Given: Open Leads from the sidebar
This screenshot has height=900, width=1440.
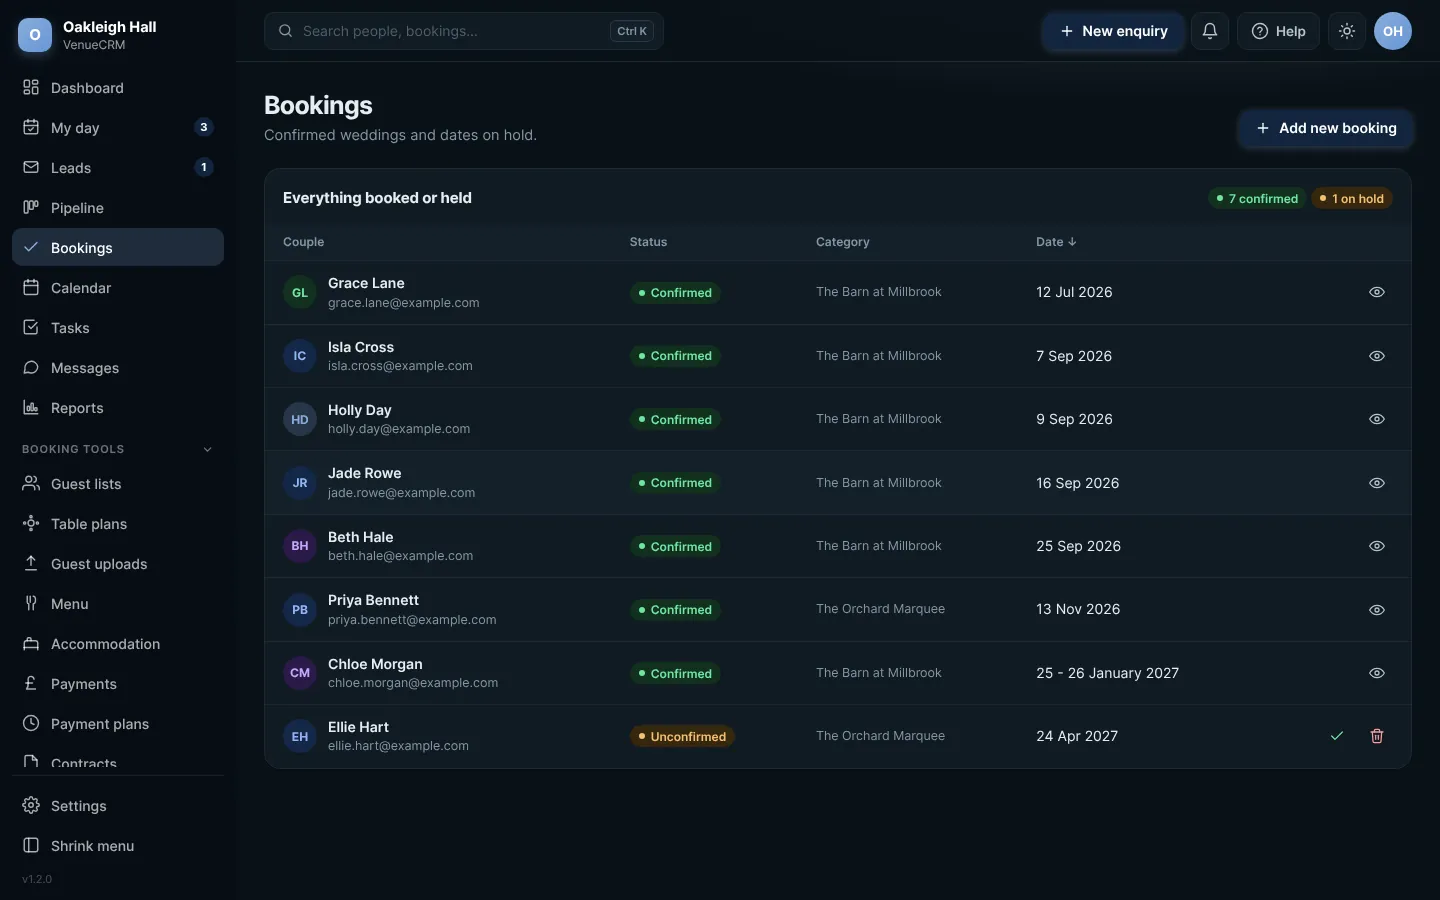Looking at the screenshot, I should (118, 168).
